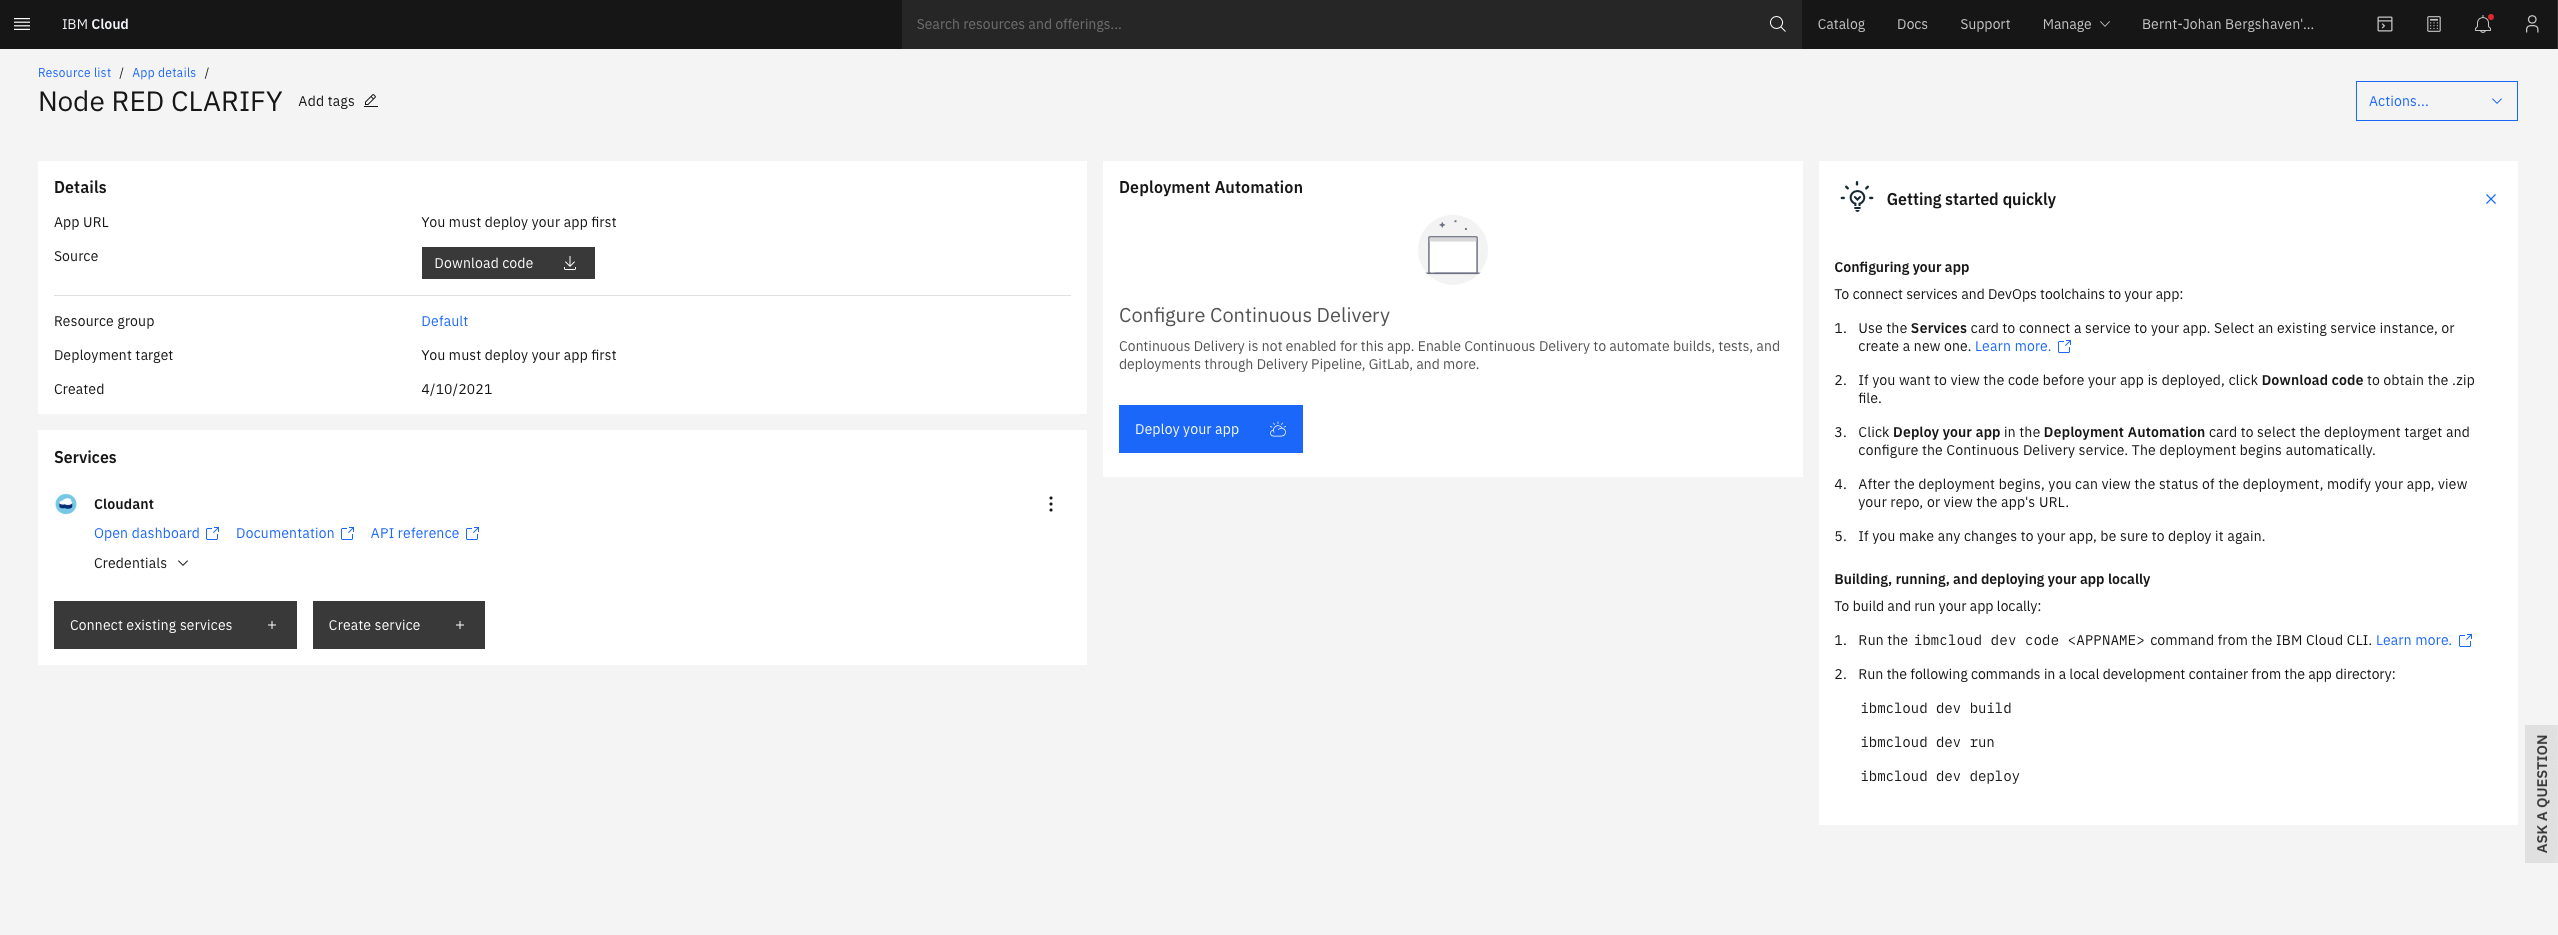Image resolution: width=2558 pixels, height=935 pixels.
Task: Click Learn more link after IBM Cloud CLI
Action: pyautogui.click(x=2424, y=640)
